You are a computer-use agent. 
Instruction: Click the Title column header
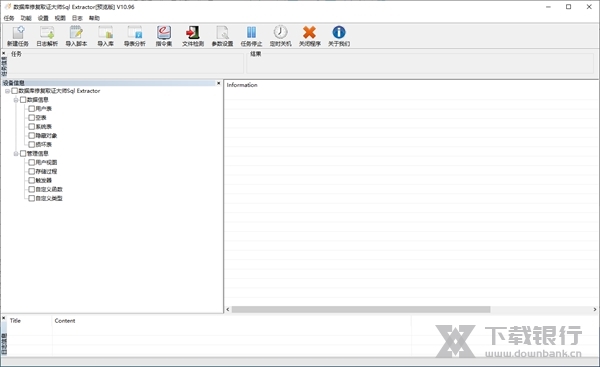point(15,321)
